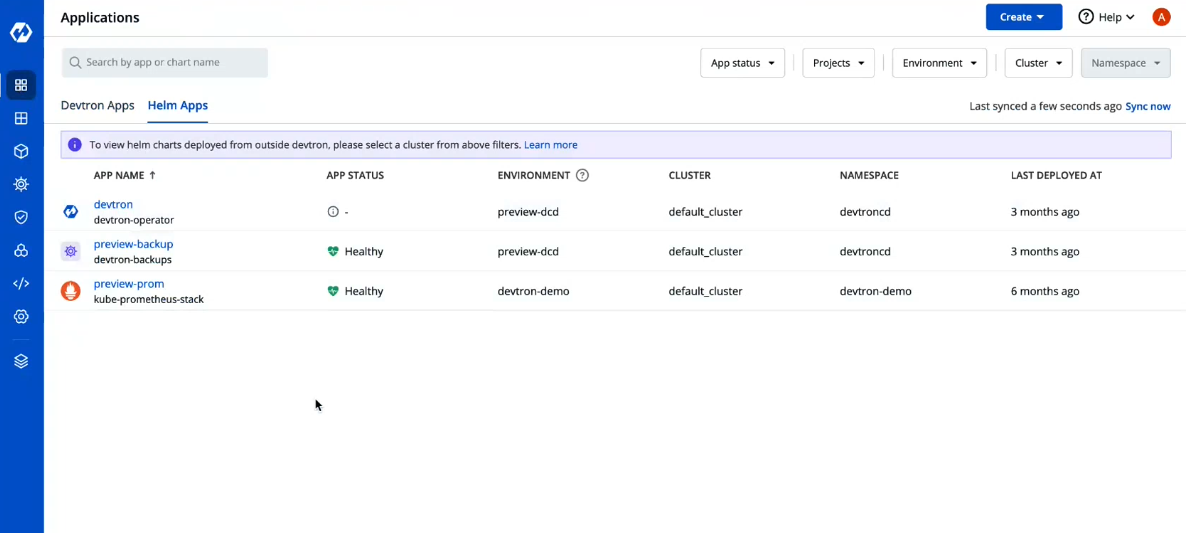1186x533 pixels.
Task: Open the App status filter dropdown
Action: pyautogui.click(x=742, y=63)
